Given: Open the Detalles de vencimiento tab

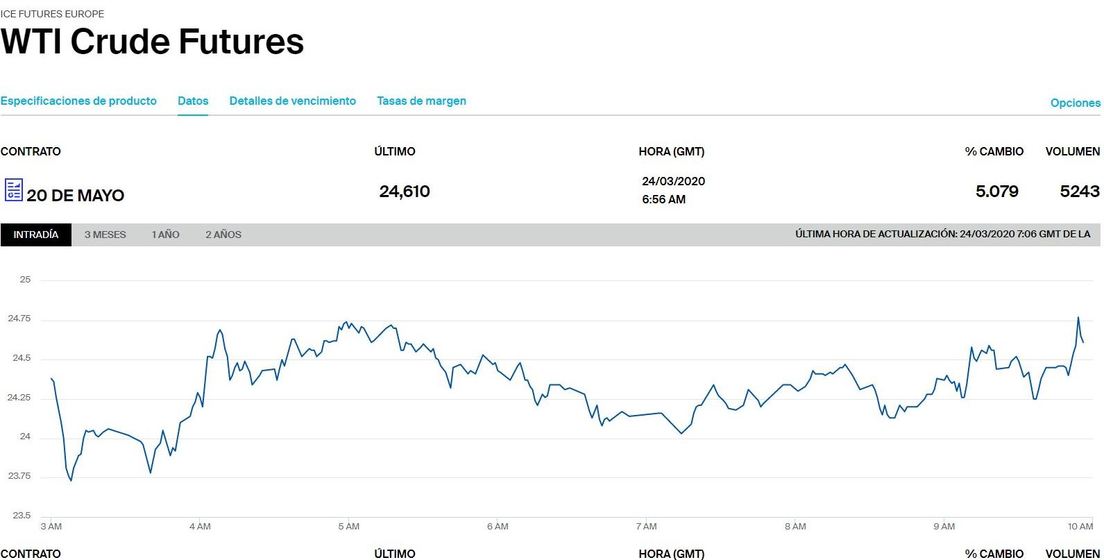Looking at the screenshot, I should (292, 101).
